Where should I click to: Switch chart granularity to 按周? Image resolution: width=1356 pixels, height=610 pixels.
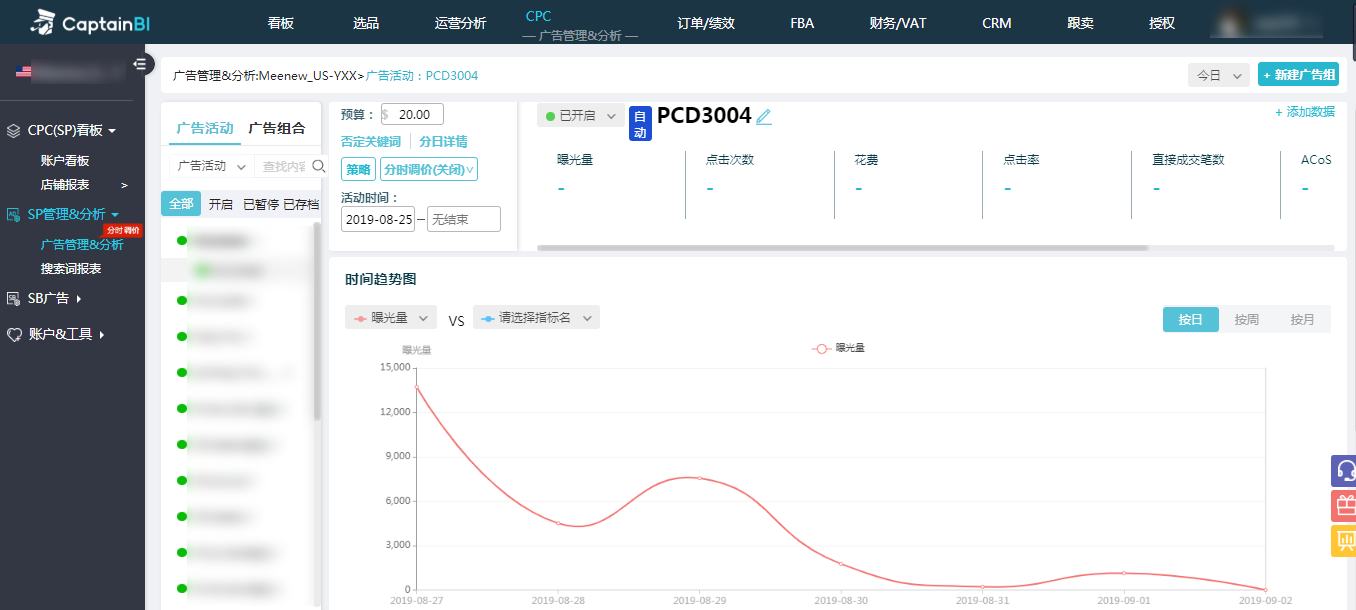point(1246,319)
